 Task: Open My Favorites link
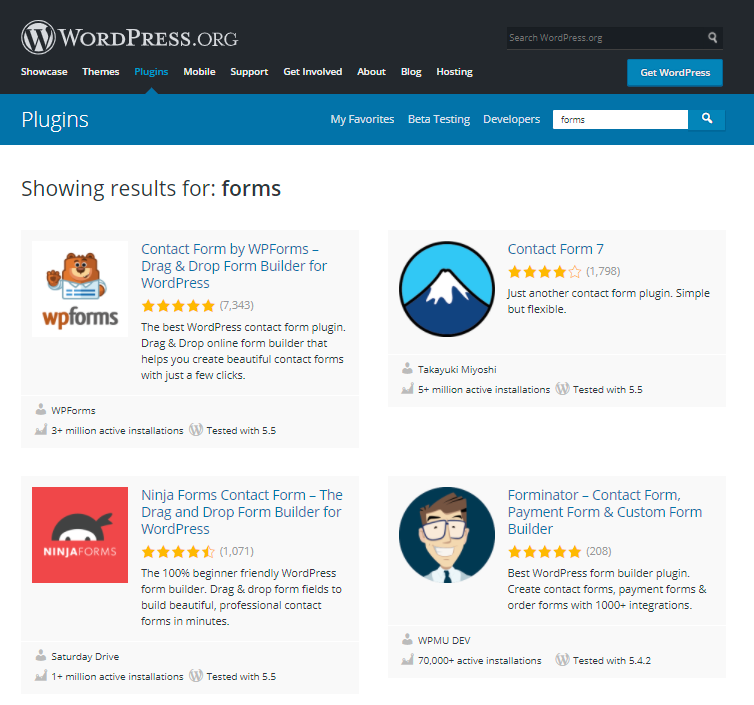pyautogui.click(x=362, y=119)
